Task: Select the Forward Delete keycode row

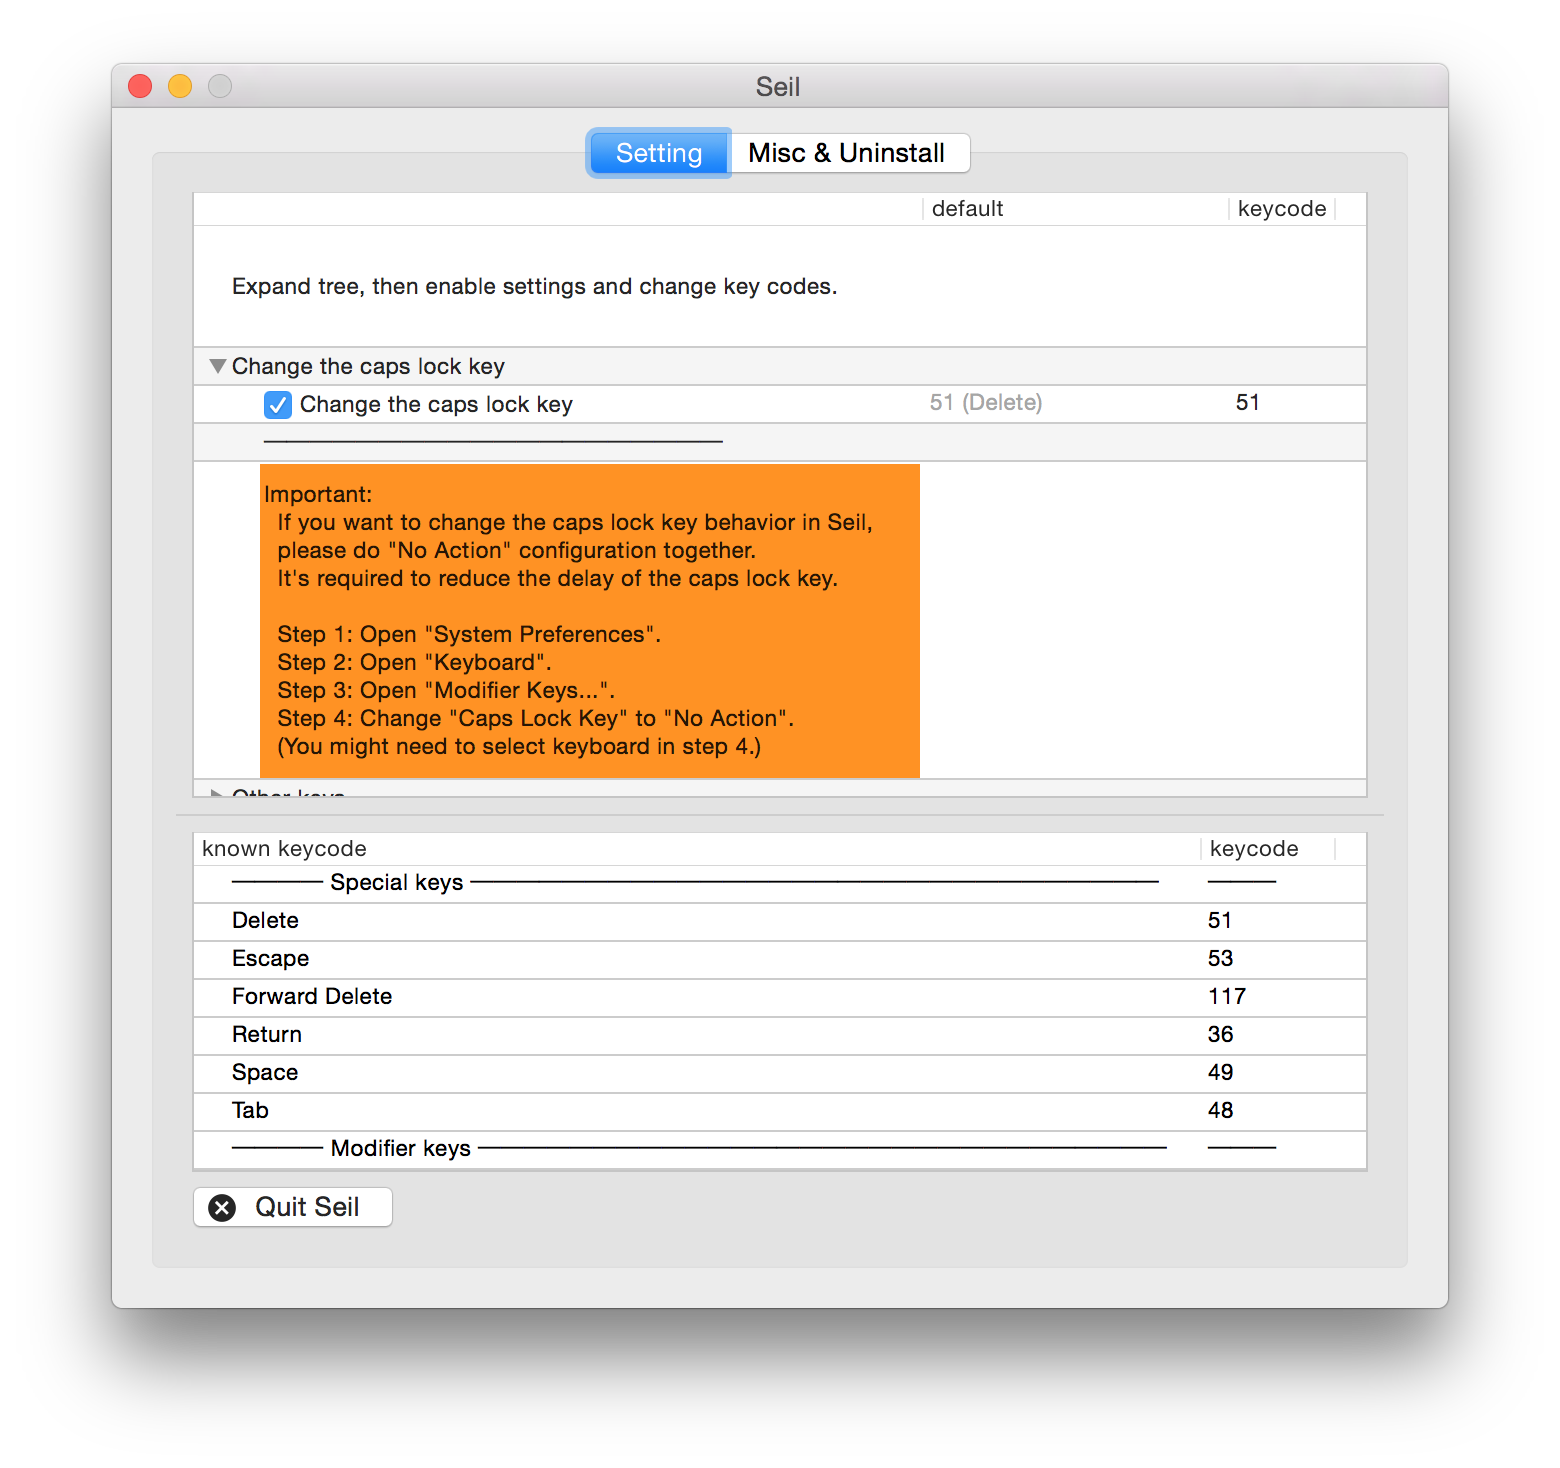Action: tap(779, 997)
